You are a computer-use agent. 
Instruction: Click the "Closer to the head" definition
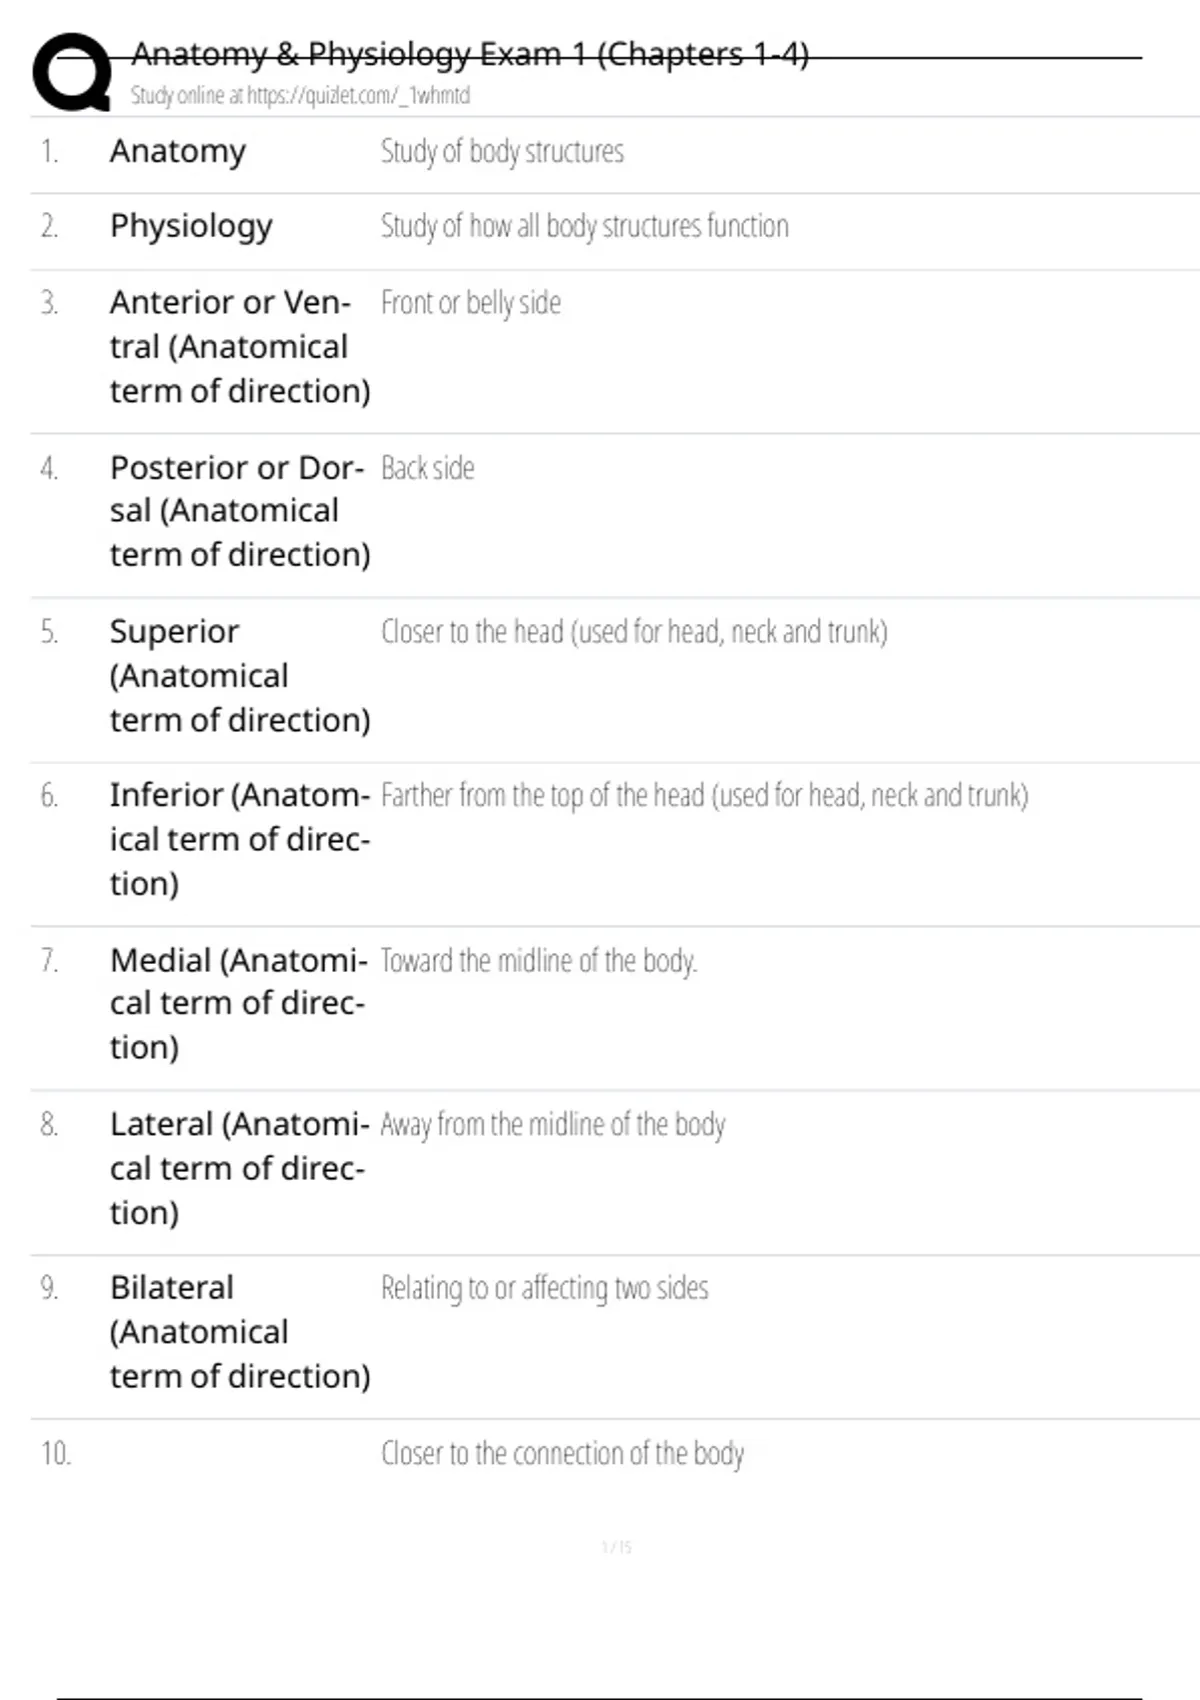tap(634, 632)
